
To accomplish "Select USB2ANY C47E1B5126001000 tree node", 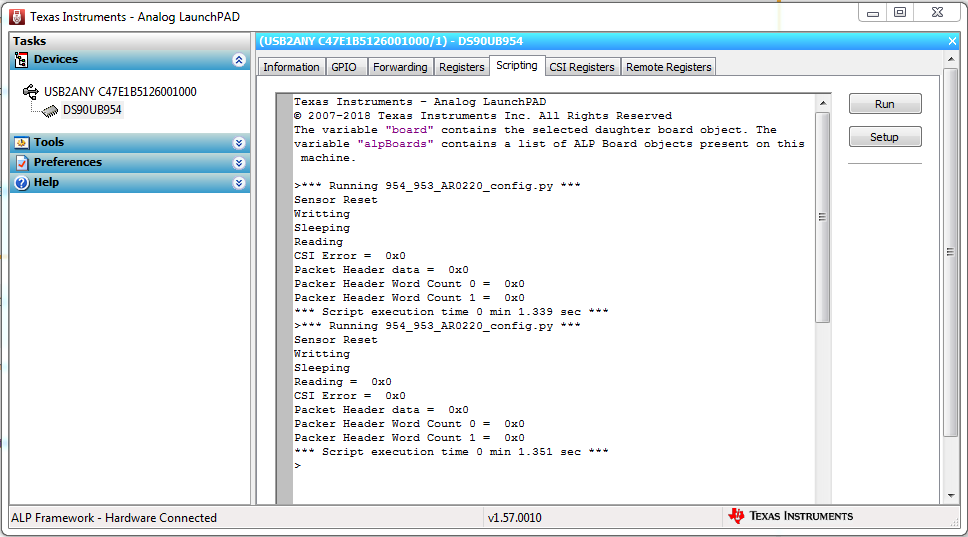I will (120, 92).
